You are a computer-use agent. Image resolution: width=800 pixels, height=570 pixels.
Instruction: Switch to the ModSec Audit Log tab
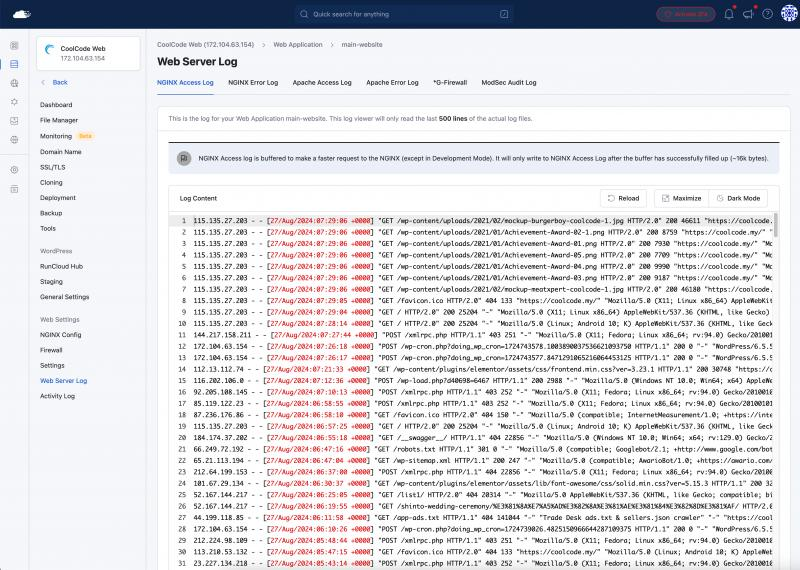[509, 82]
